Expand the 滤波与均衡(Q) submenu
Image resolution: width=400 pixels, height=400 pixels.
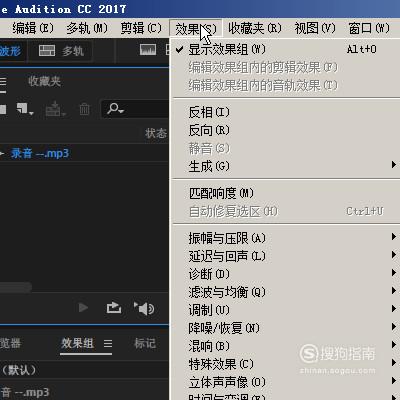(285, 292)
